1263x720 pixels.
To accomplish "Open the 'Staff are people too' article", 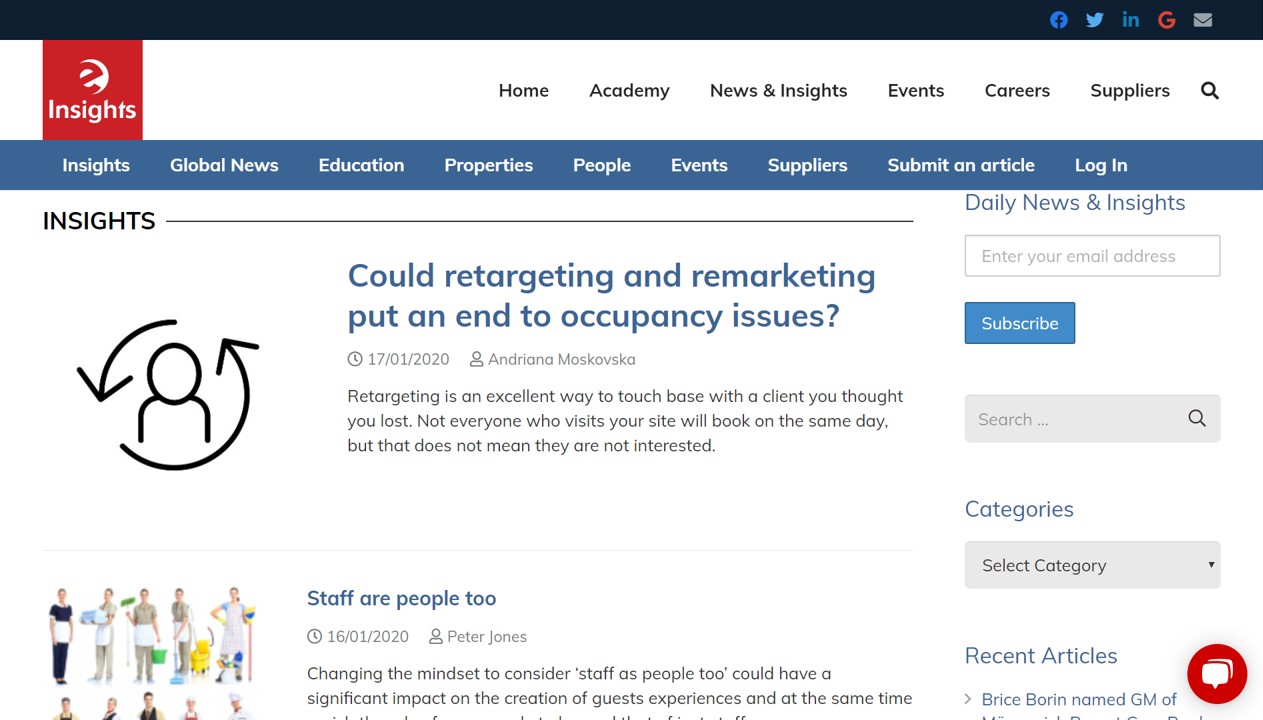I will click(401, 598).
